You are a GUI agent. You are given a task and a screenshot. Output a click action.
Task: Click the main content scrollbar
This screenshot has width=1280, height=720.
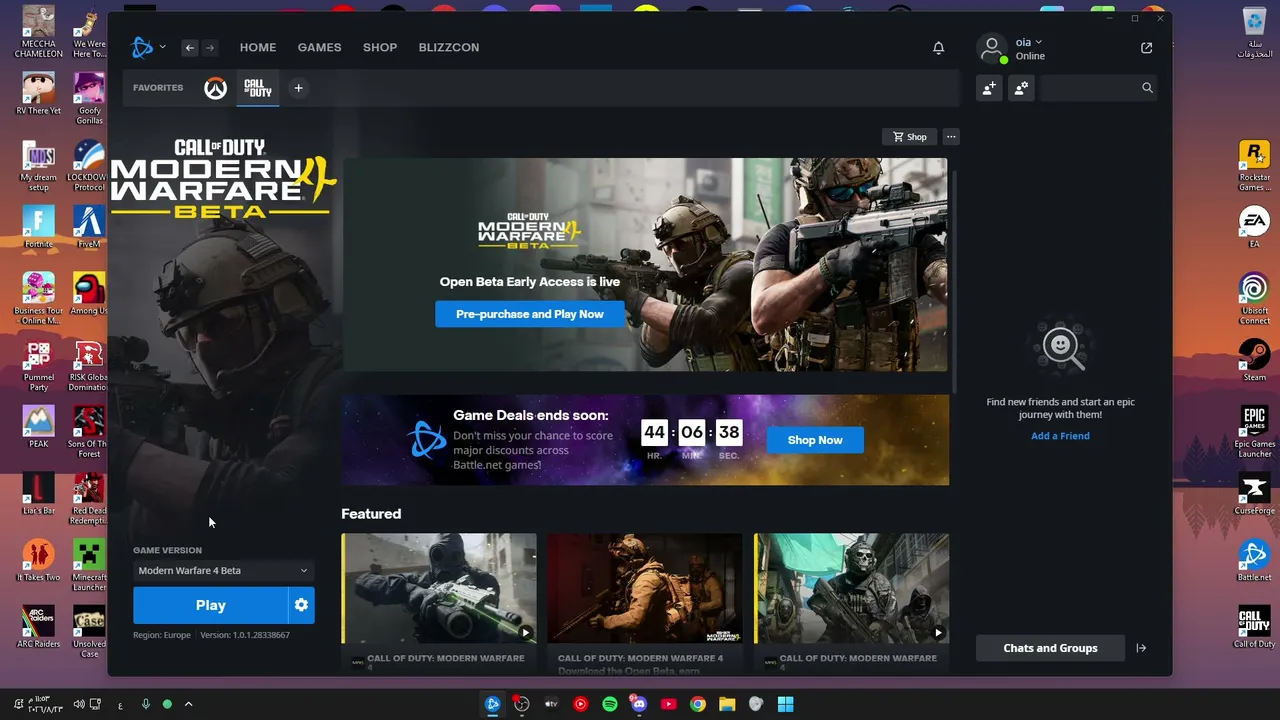pos(954,280)
